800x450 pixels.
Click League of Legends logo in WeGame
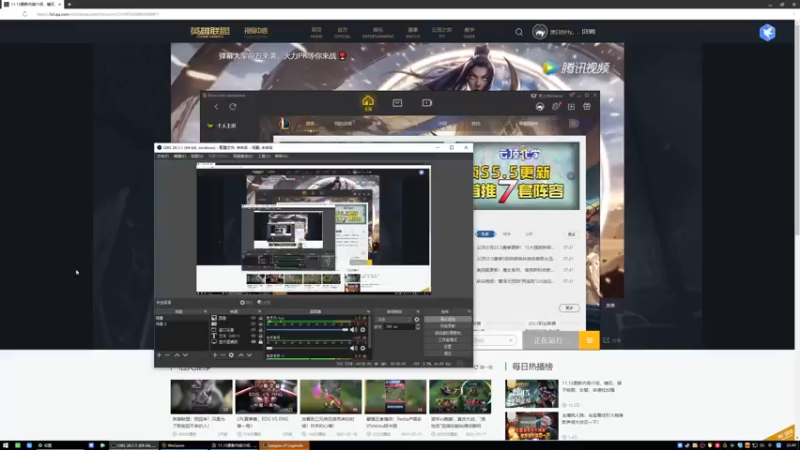tap(285, 123)
